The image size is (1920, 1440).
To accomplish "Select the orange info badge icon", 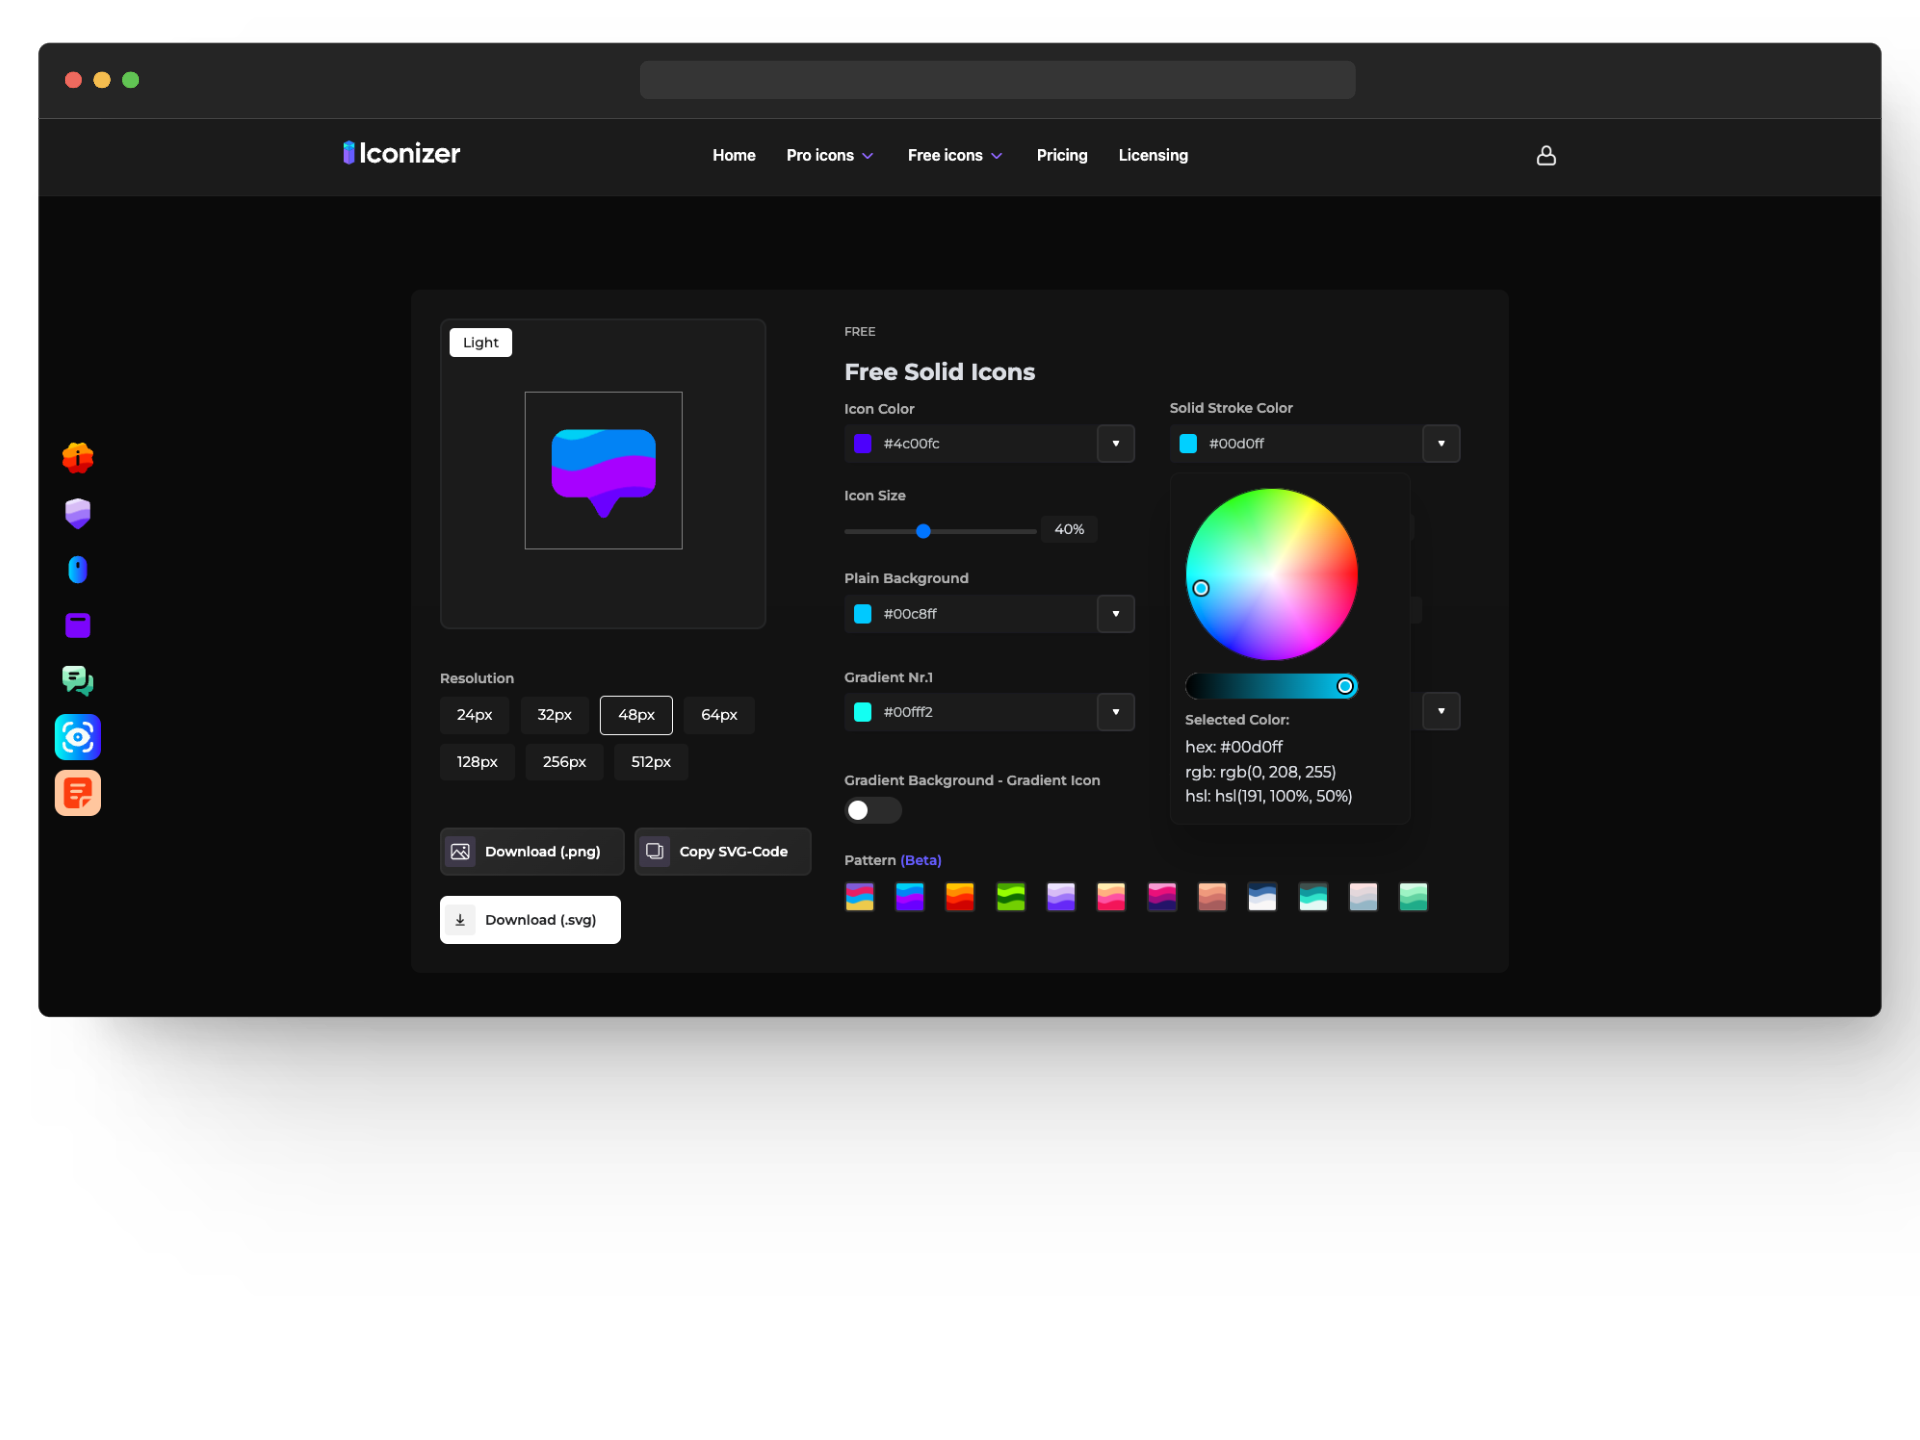I will [x=77, y=457].
